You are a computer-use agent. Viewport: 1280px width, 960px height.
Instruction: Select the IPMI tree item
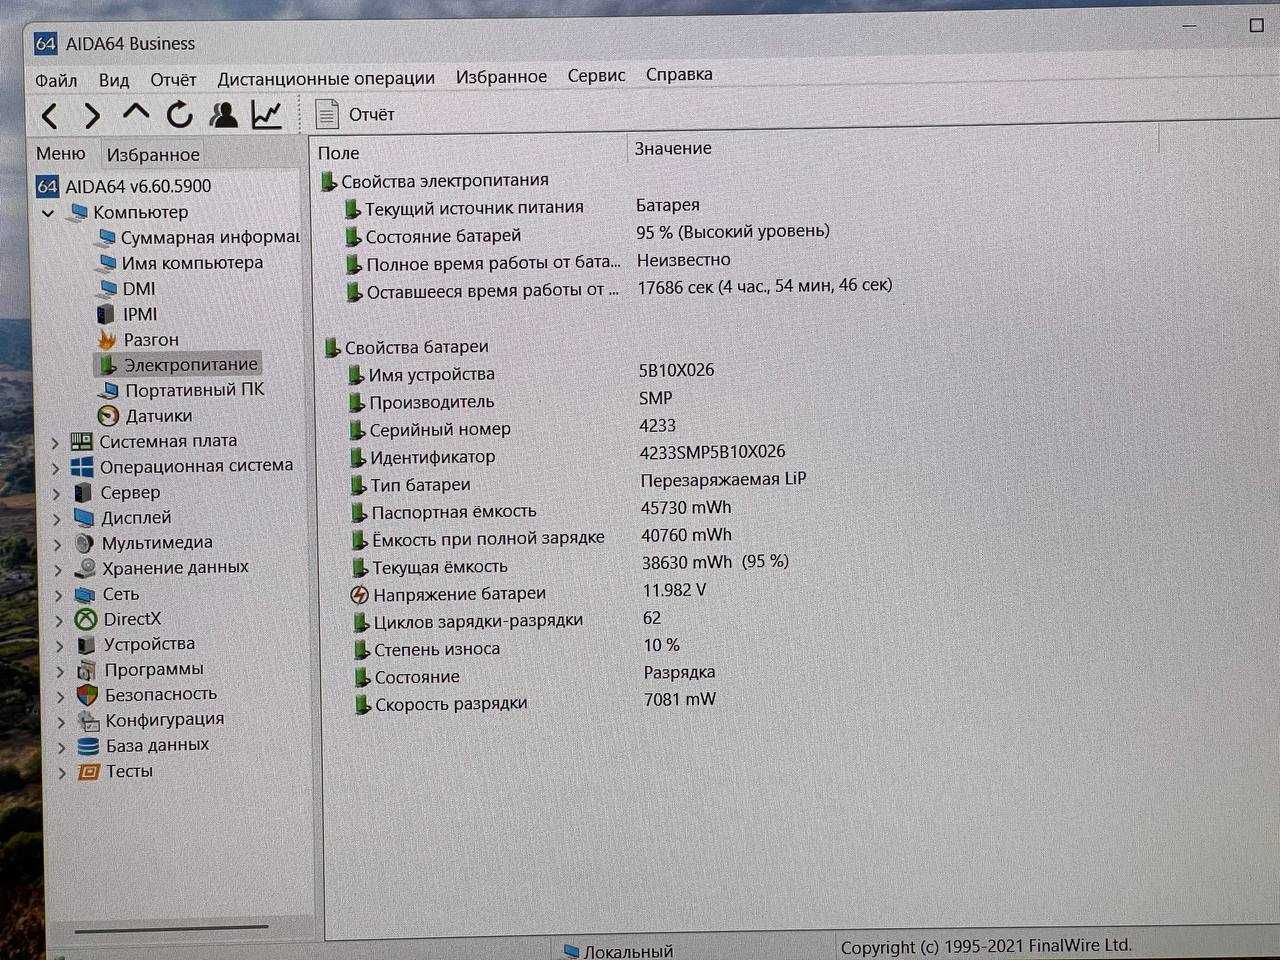(127, 314)
